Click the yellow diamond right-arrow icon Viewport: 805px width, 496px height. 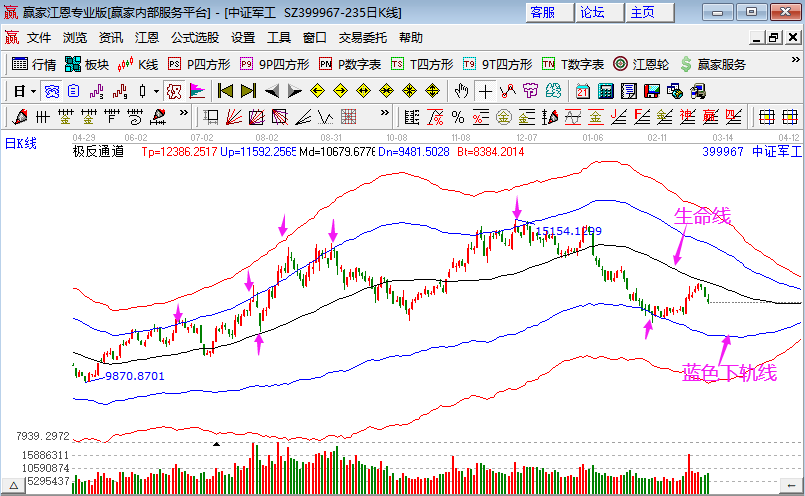pyautogui.click(x=341, y=91)
